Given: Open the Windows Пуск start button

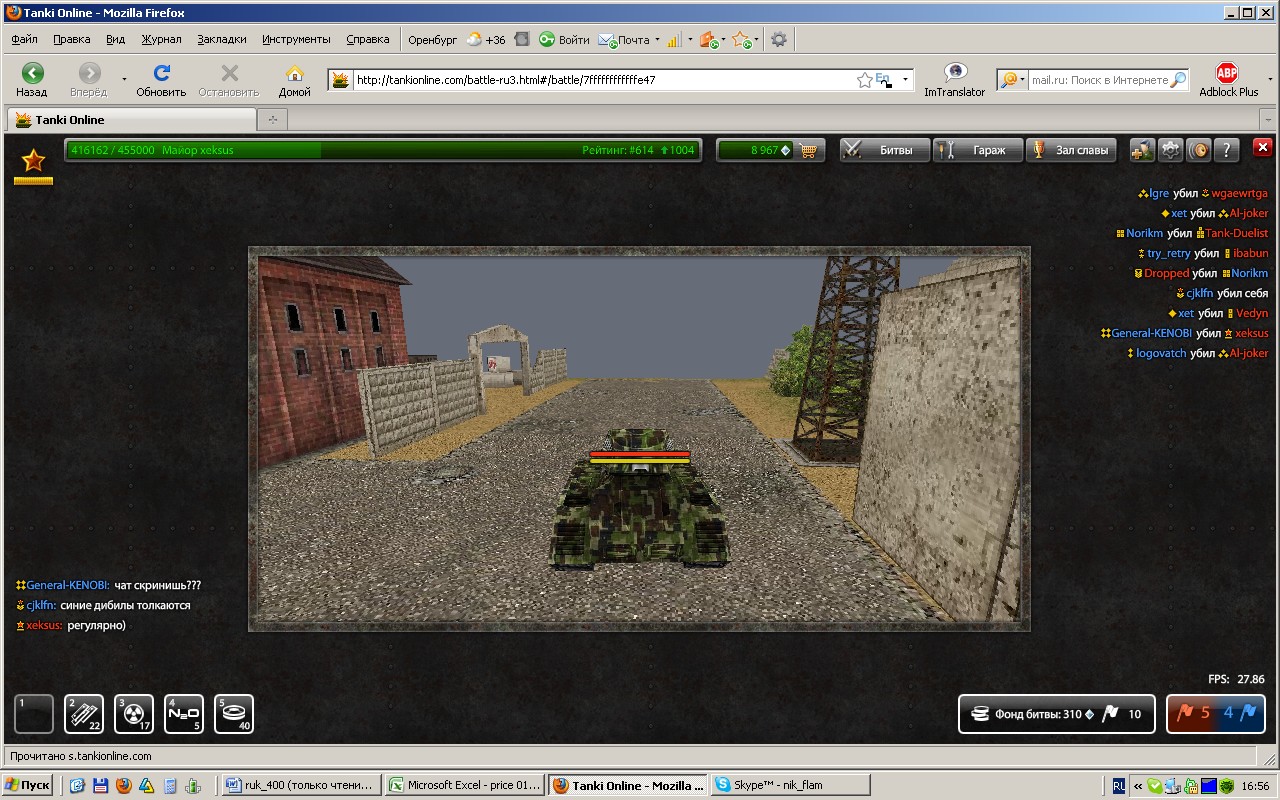Looking at the screenshot, I should click(x=28, y=785).
